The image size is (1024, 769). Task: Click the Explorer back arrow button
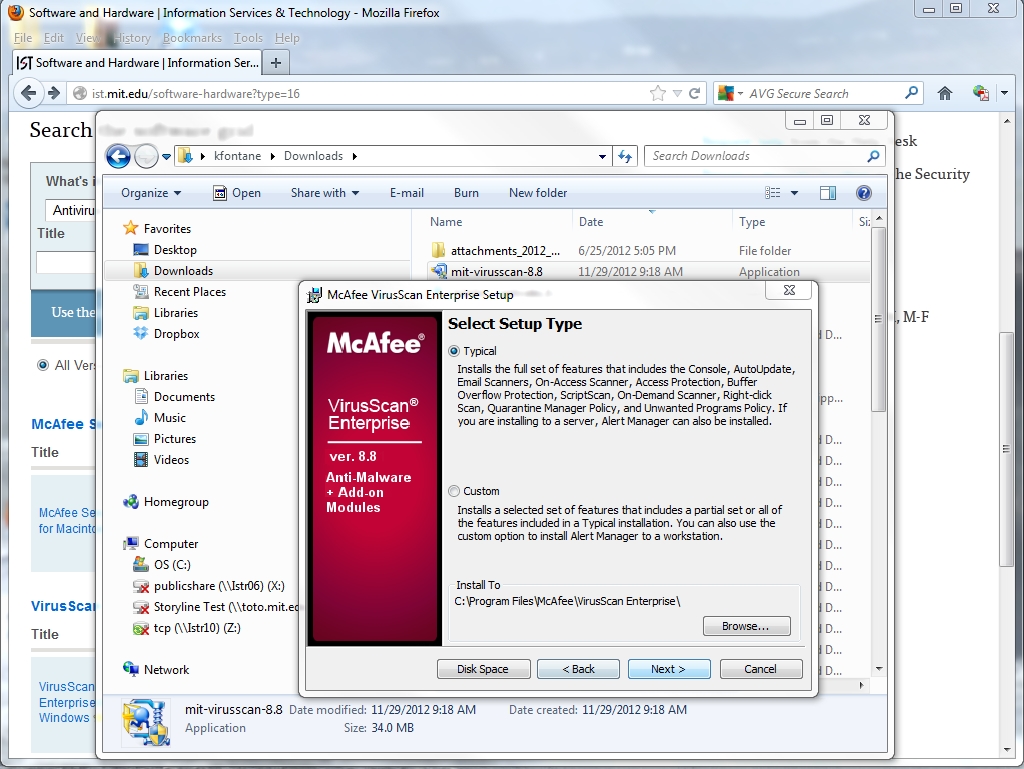pos(118,156)
